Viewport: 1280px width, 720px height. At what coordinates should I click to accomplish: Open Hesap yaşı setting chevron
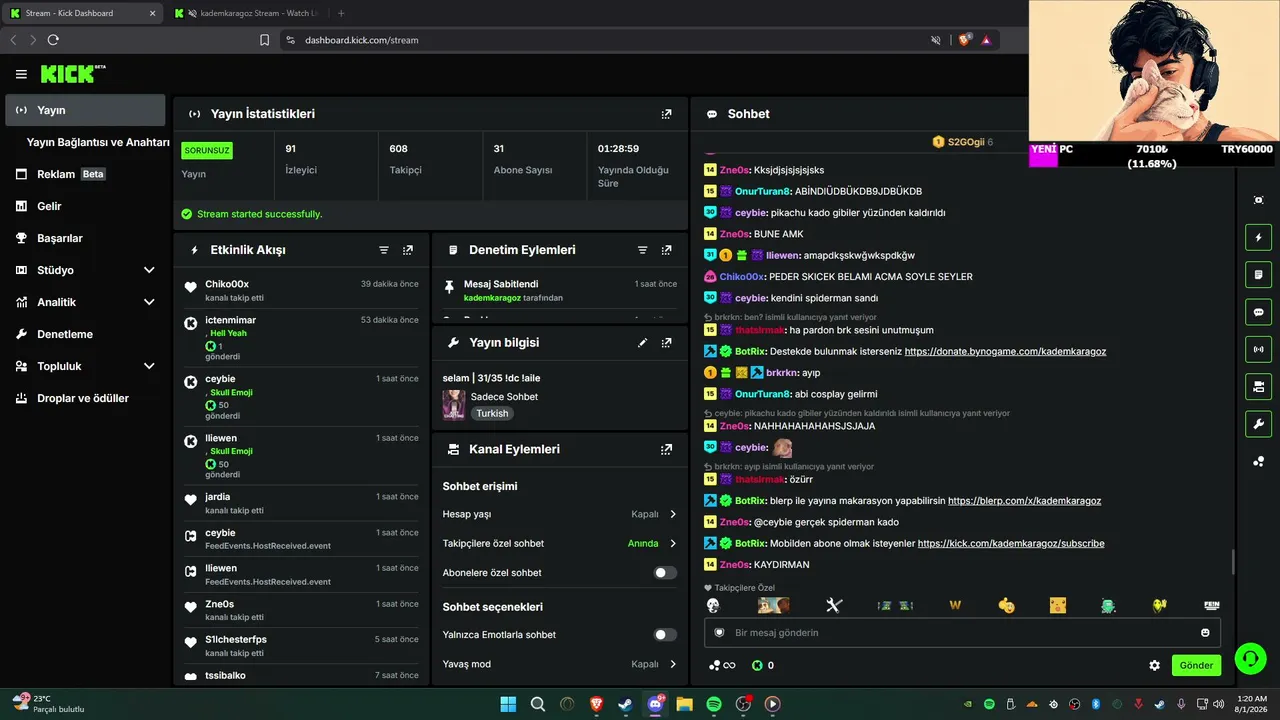673,514
